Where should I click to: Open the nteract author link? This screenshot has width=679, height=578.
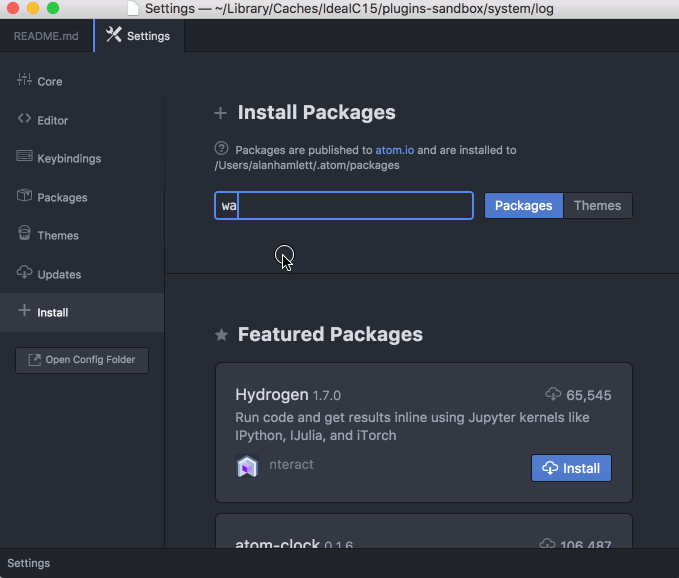(x=291, y=465)
